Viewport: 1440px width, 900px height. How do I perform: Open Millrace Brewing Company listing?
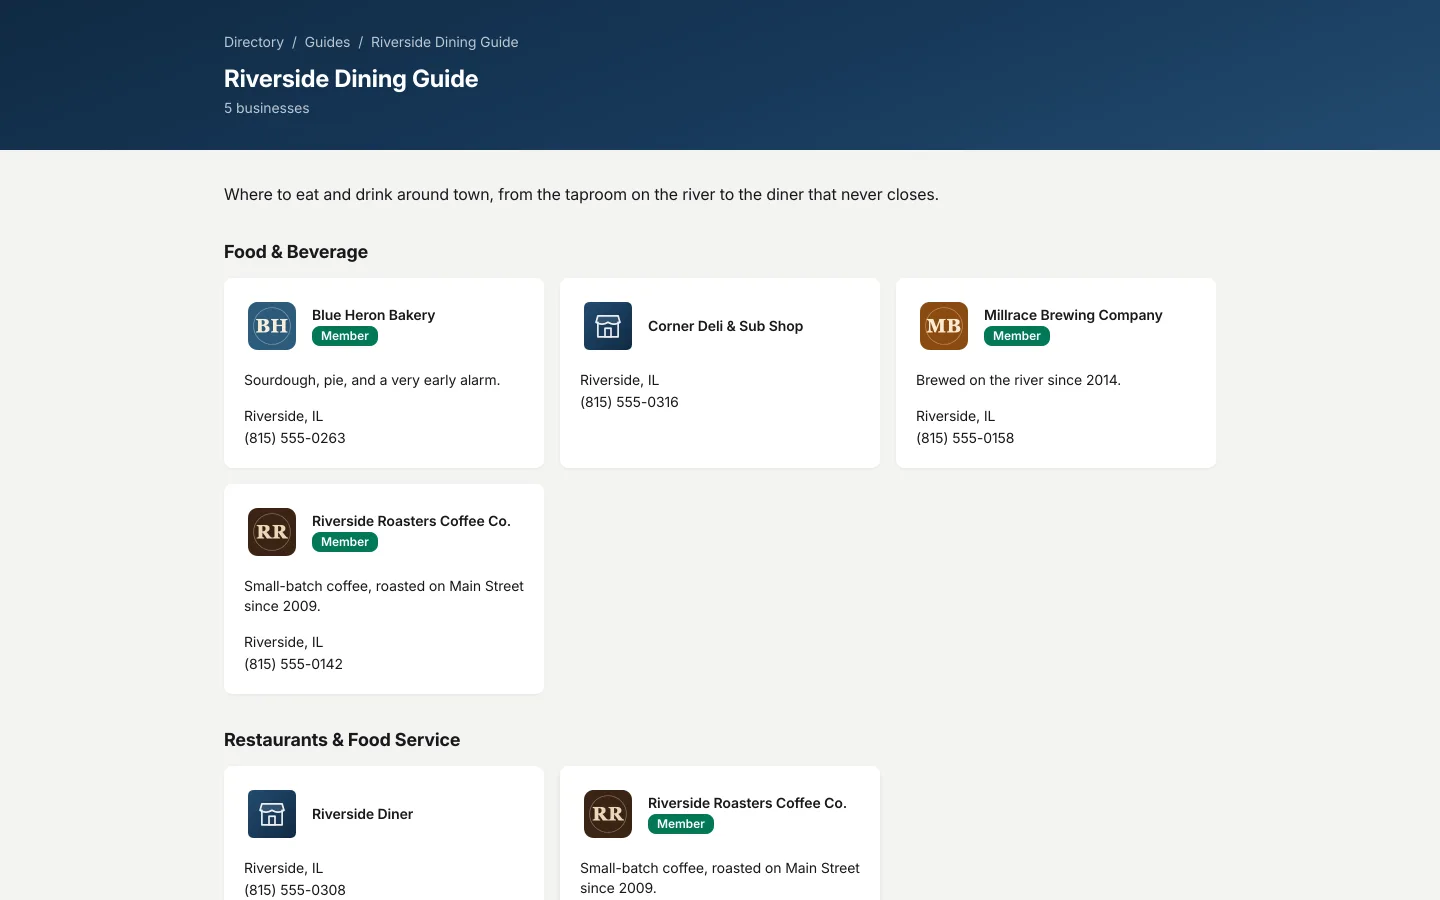tap(1073, 315)
